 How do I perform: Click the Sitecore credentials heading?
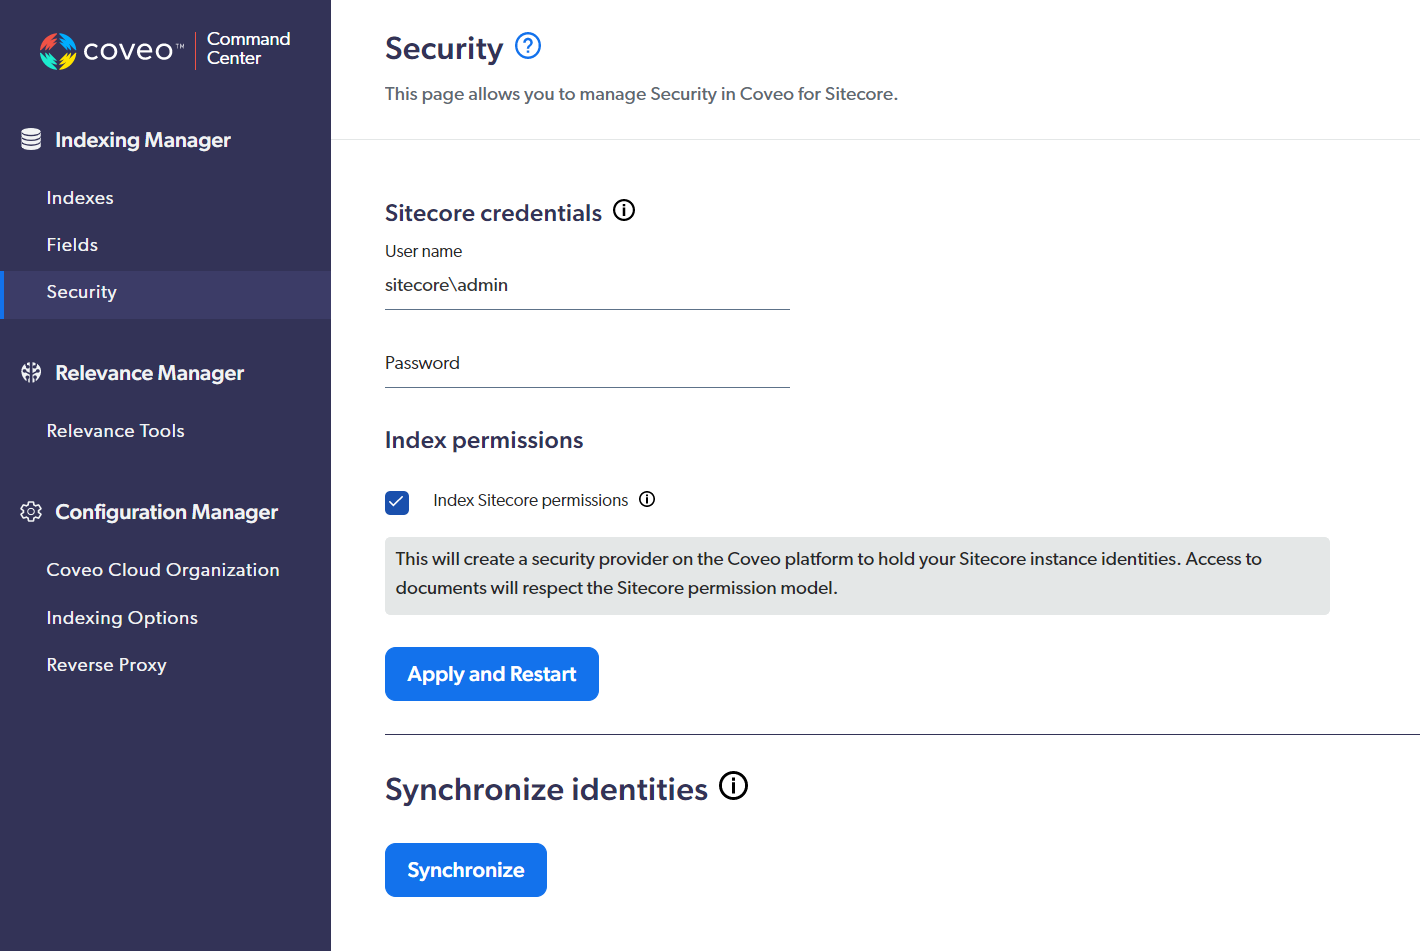click(493, 213)
